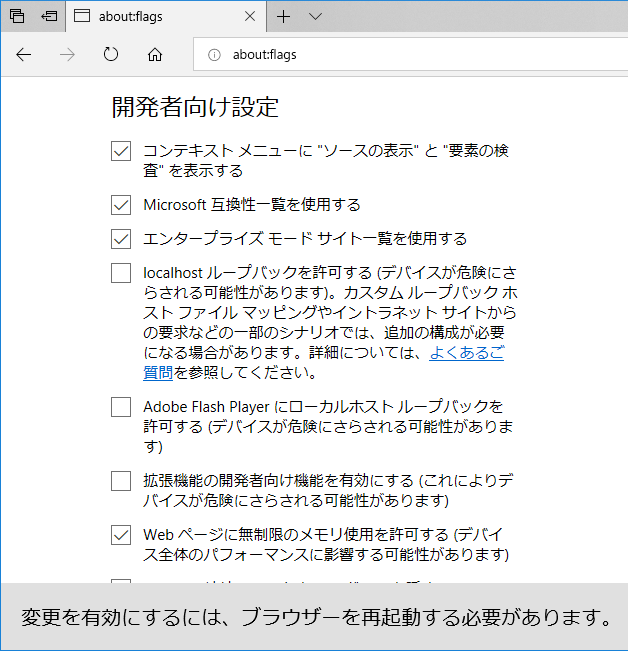Viewport: 628px width, 651px height.
Task: Uncheck the ソースの表示 context menu option
Action: pos(121,151)
